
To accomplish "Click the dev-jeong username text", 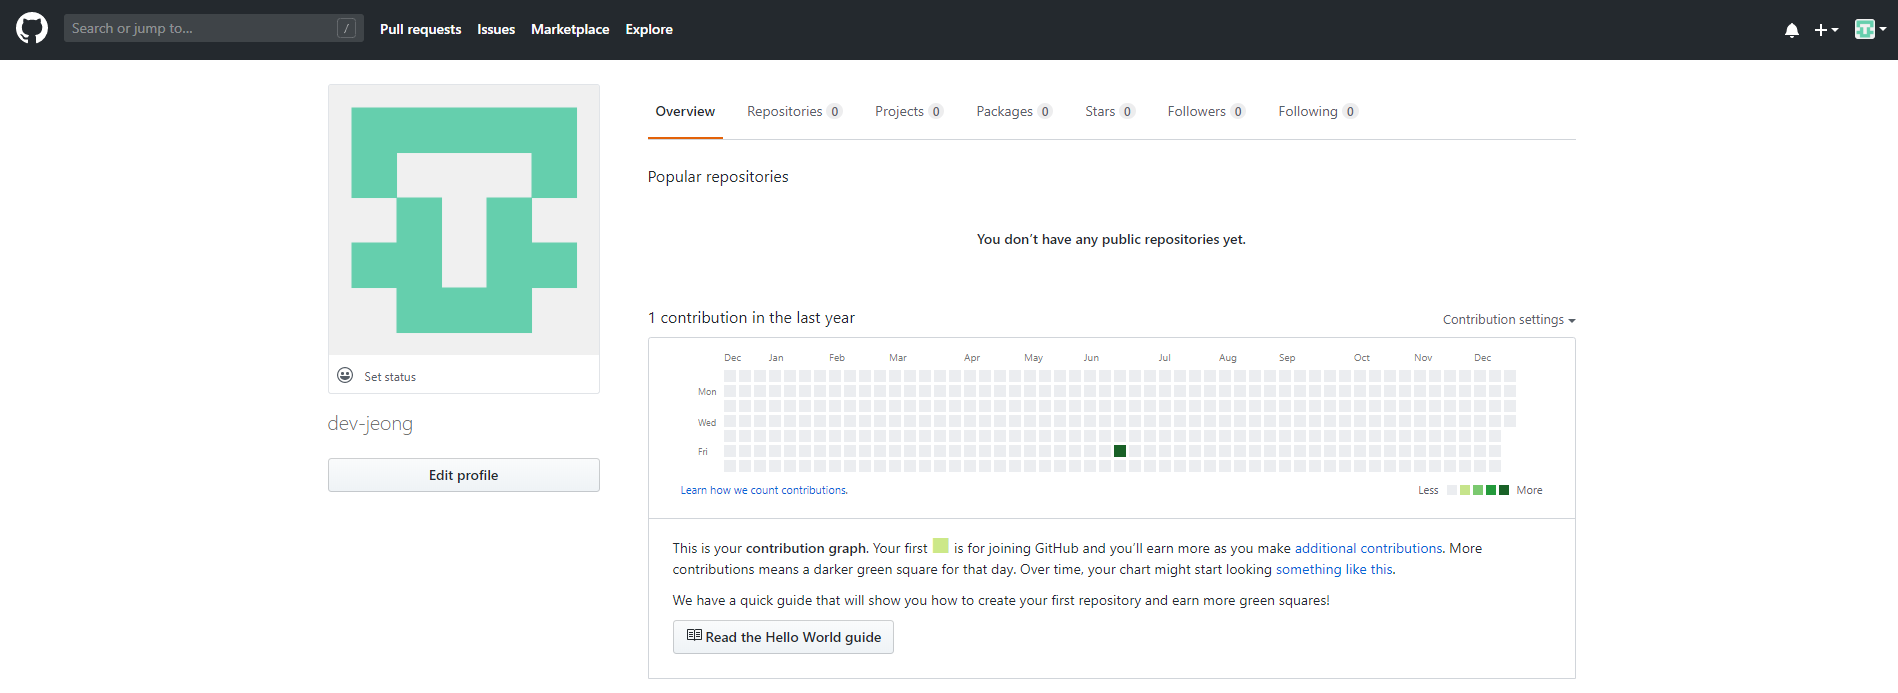I will 370,423.
